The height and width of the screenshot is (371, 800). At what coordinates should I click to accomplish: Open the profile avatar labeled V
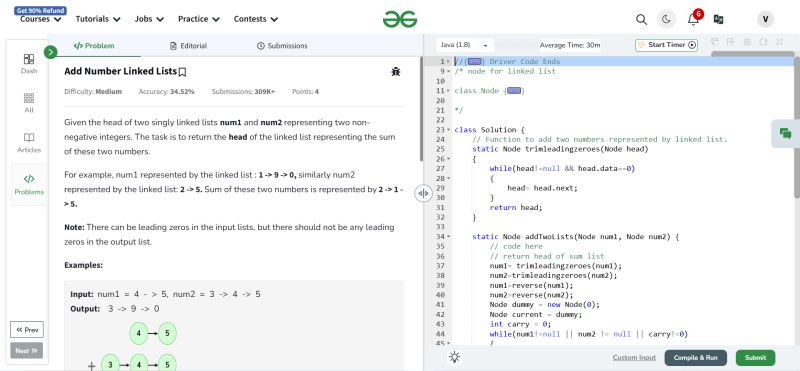(x=765, y=19)
